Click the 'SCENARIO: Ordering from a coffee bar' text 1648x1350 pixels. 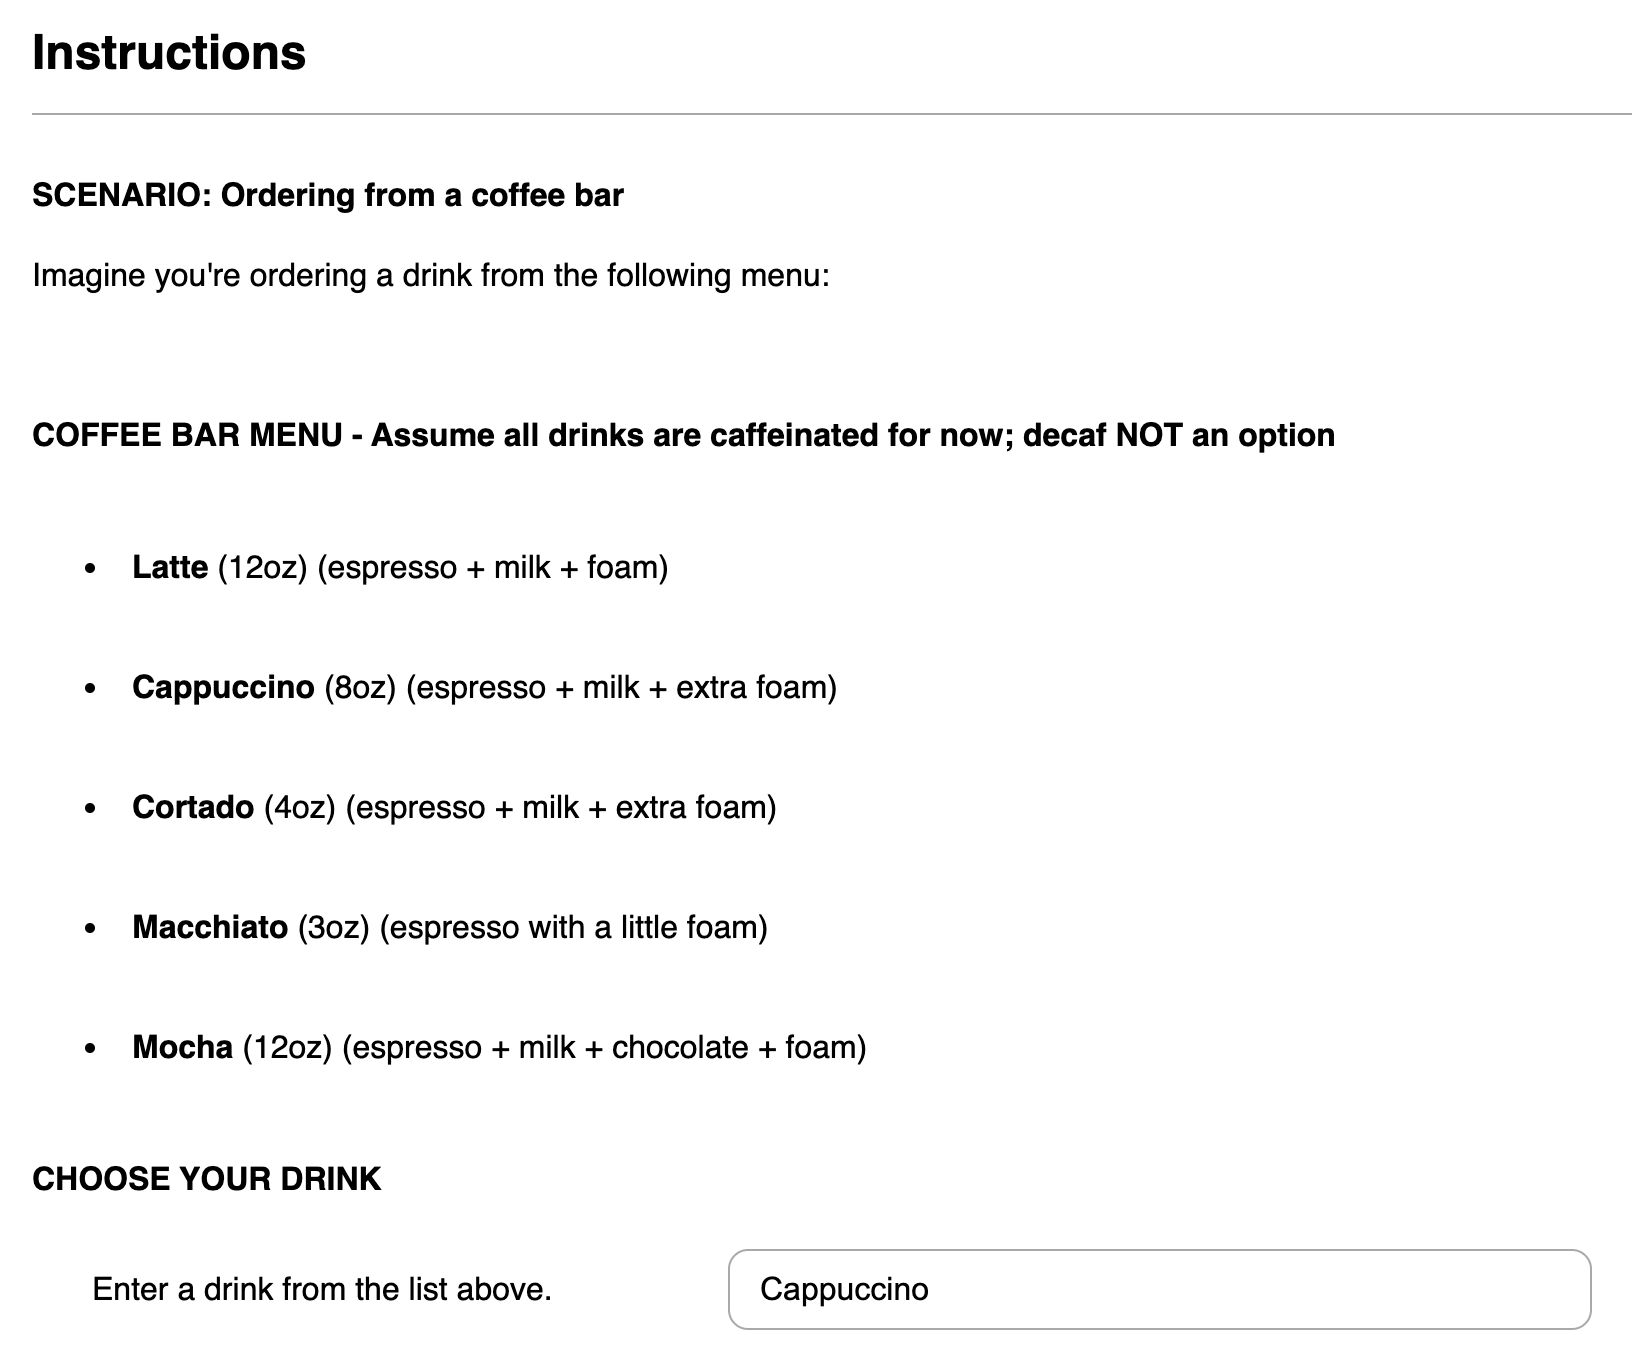(327, 195)
